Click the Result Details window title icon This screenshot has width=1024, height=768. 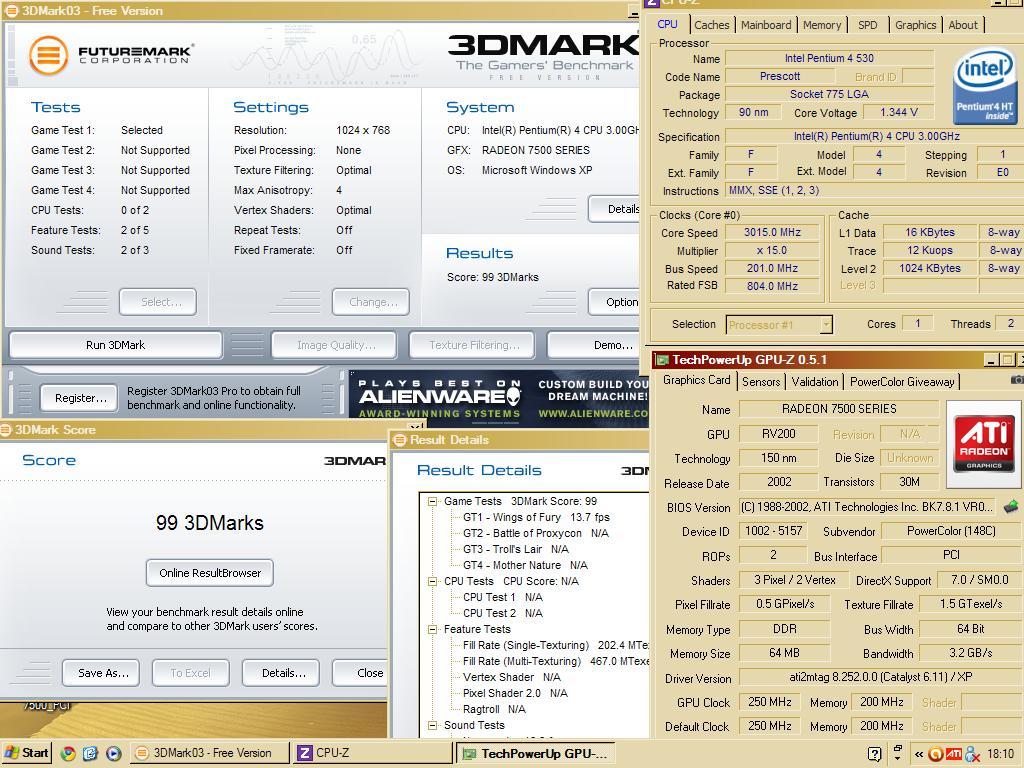pyautogui.click(x=400, y=440)
